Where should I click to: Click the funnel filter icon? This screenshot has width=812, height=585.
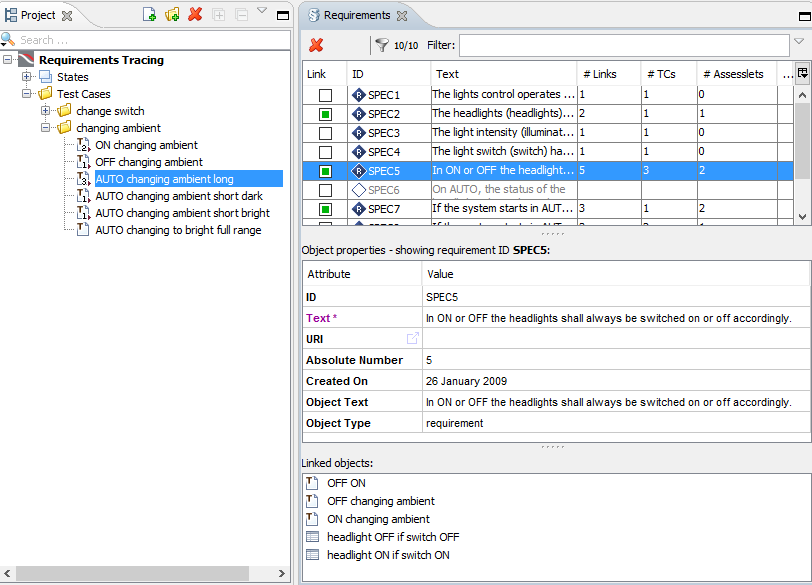pyautogui.click(x=382, y=45)
